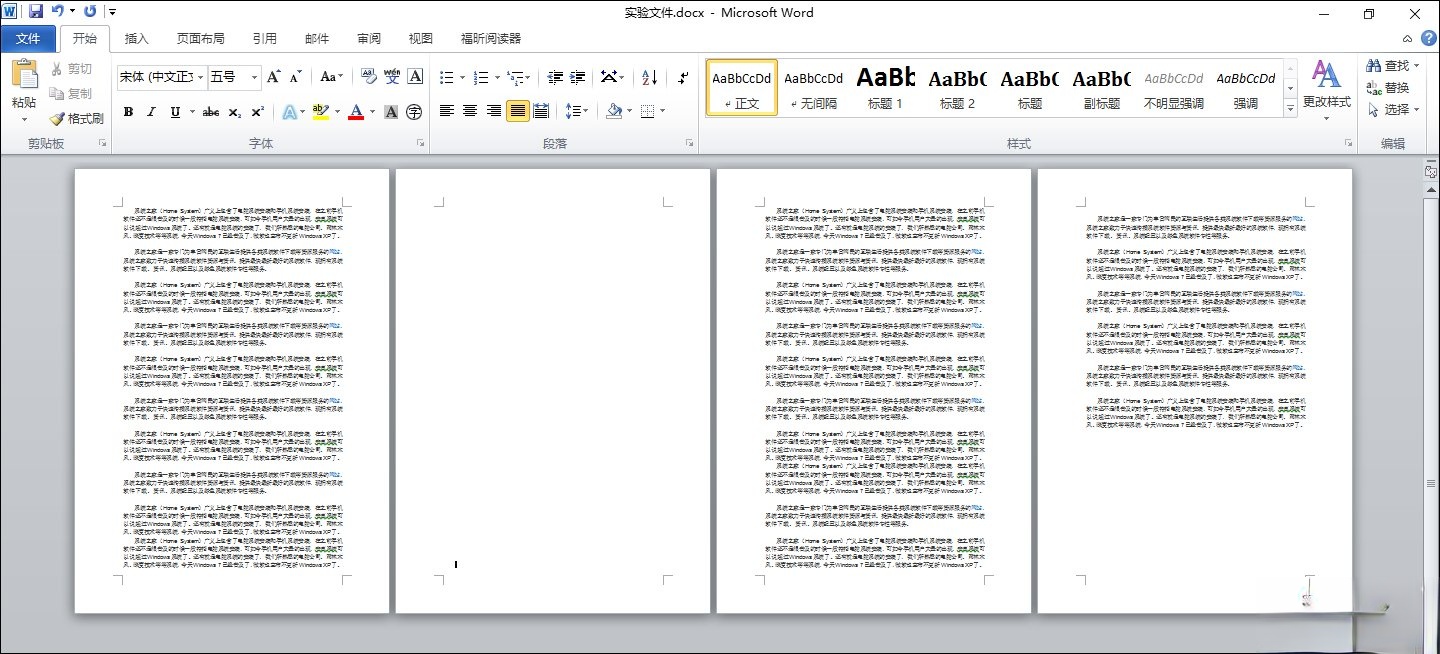Viewport: 1440px width, 654px height.
Task: Open the font size dropdown 五号
Action: tap(254, 77)
